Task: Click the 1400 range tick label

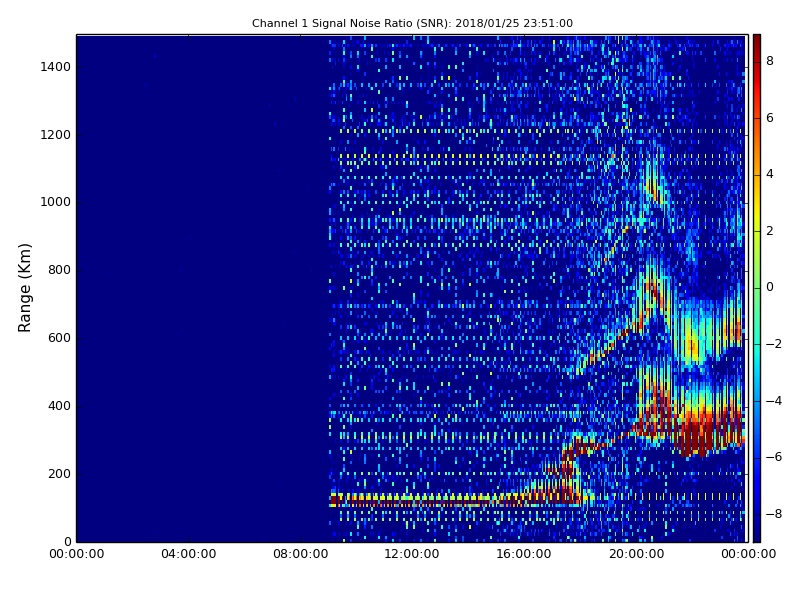Action: 56,67
